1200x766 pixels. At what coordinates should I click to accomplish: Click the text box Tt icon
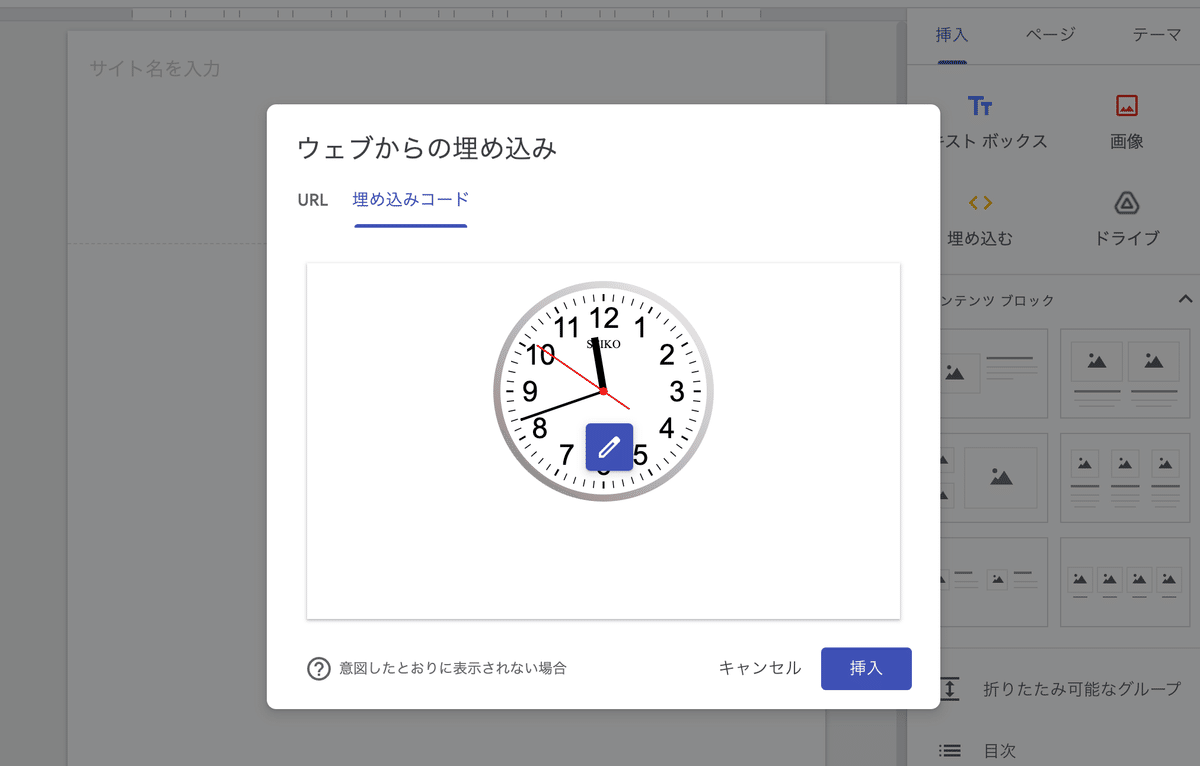pos(980,105)
